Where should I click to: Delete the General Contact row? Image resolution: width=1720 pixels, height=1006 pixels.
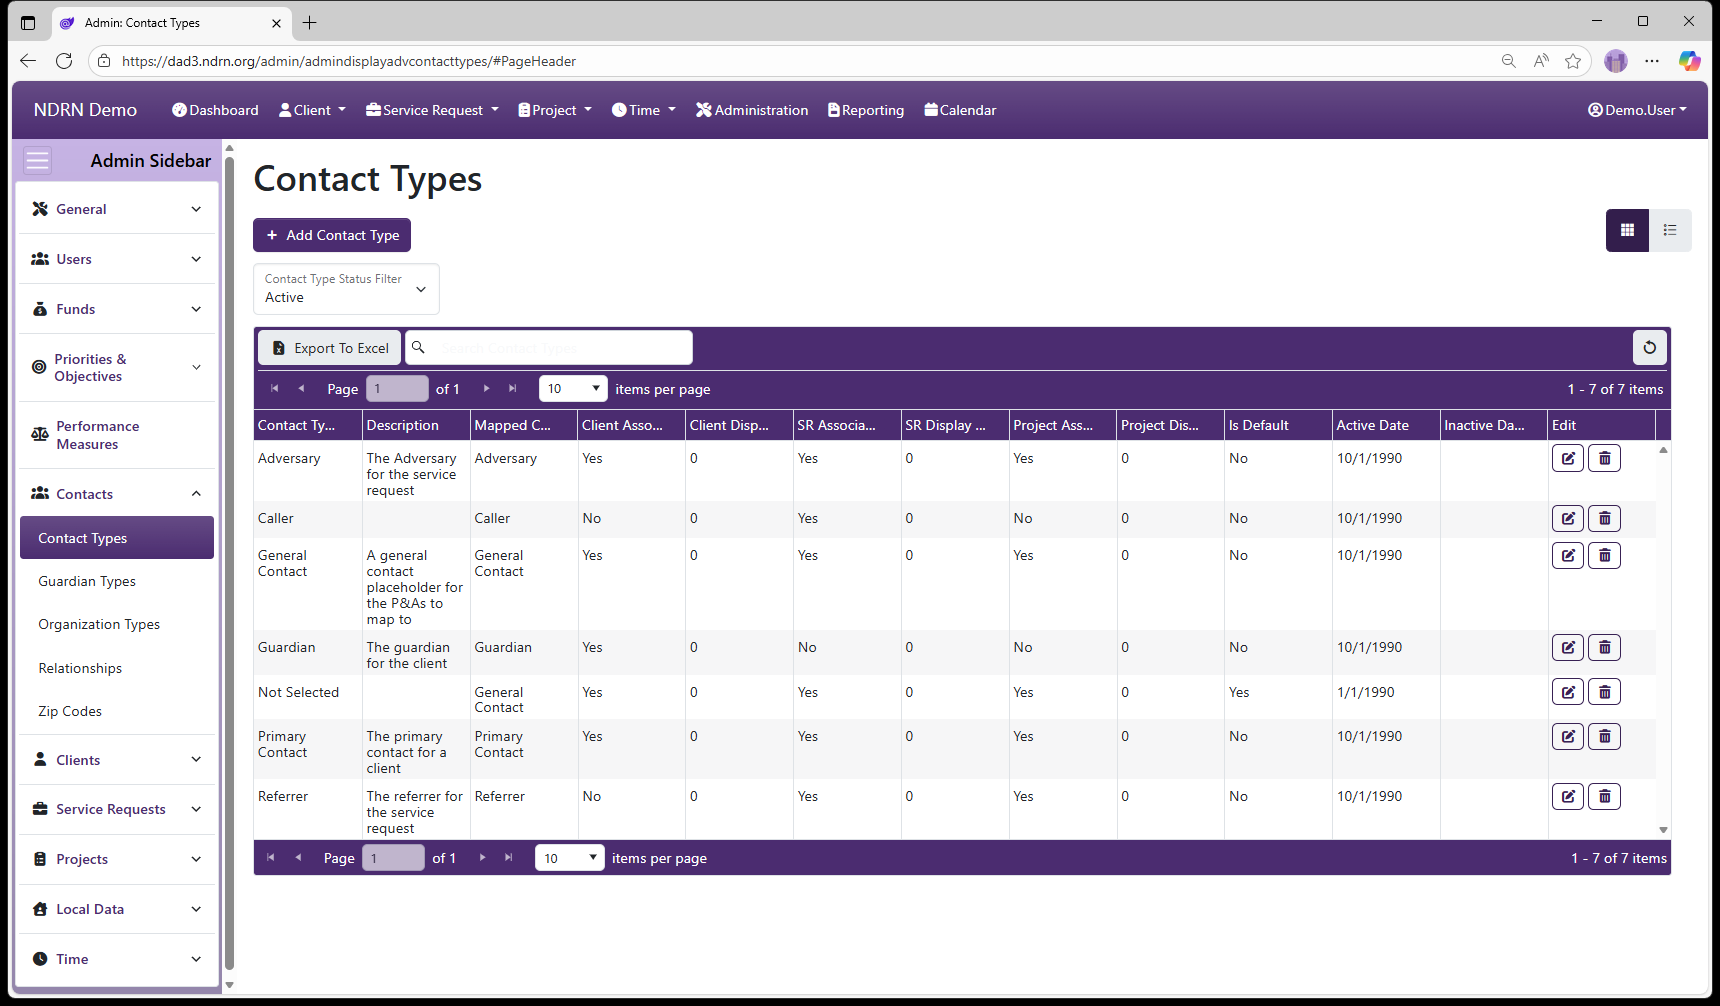pos(1605,555)
